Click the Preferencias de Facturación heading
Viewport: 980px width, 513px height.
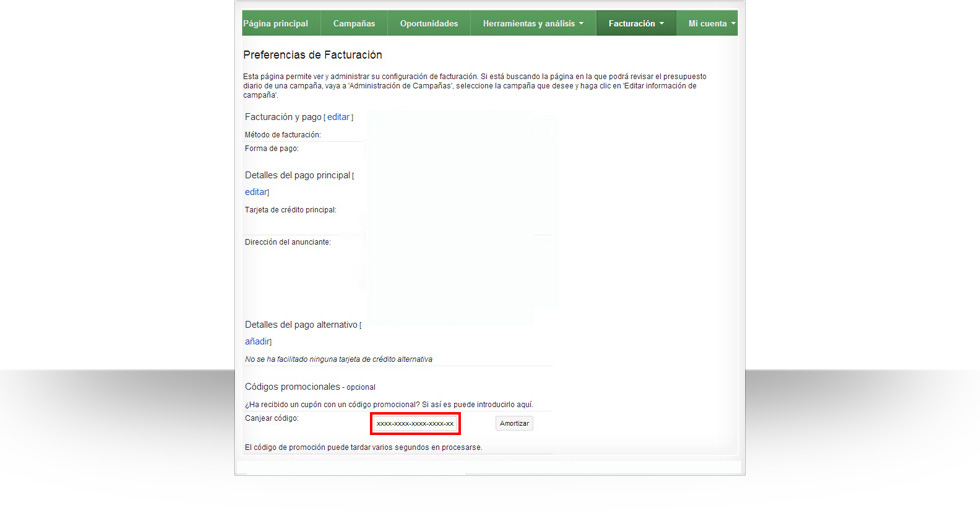tap(312, 55)
